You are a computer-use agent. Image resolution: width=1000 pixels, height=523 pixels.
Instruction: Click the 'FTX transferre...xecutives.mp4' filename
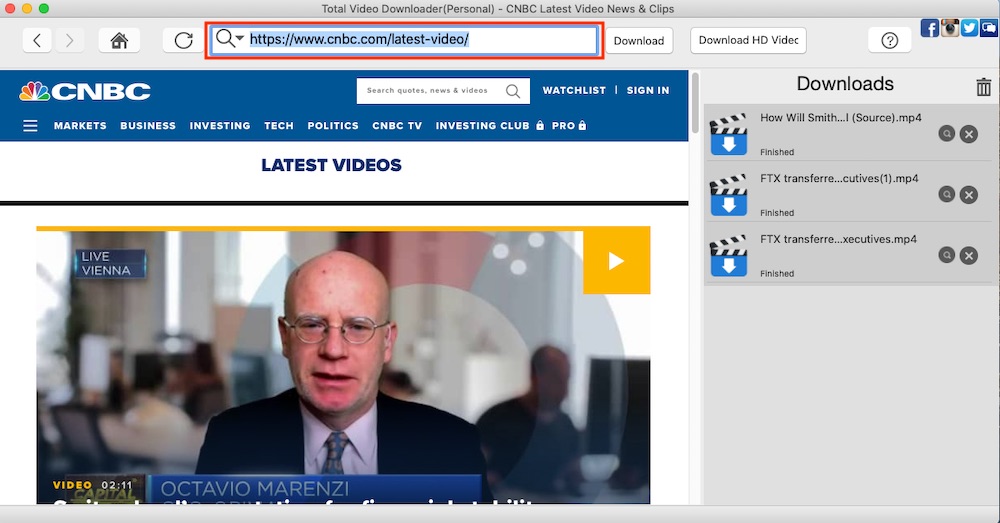click(838, 239)
